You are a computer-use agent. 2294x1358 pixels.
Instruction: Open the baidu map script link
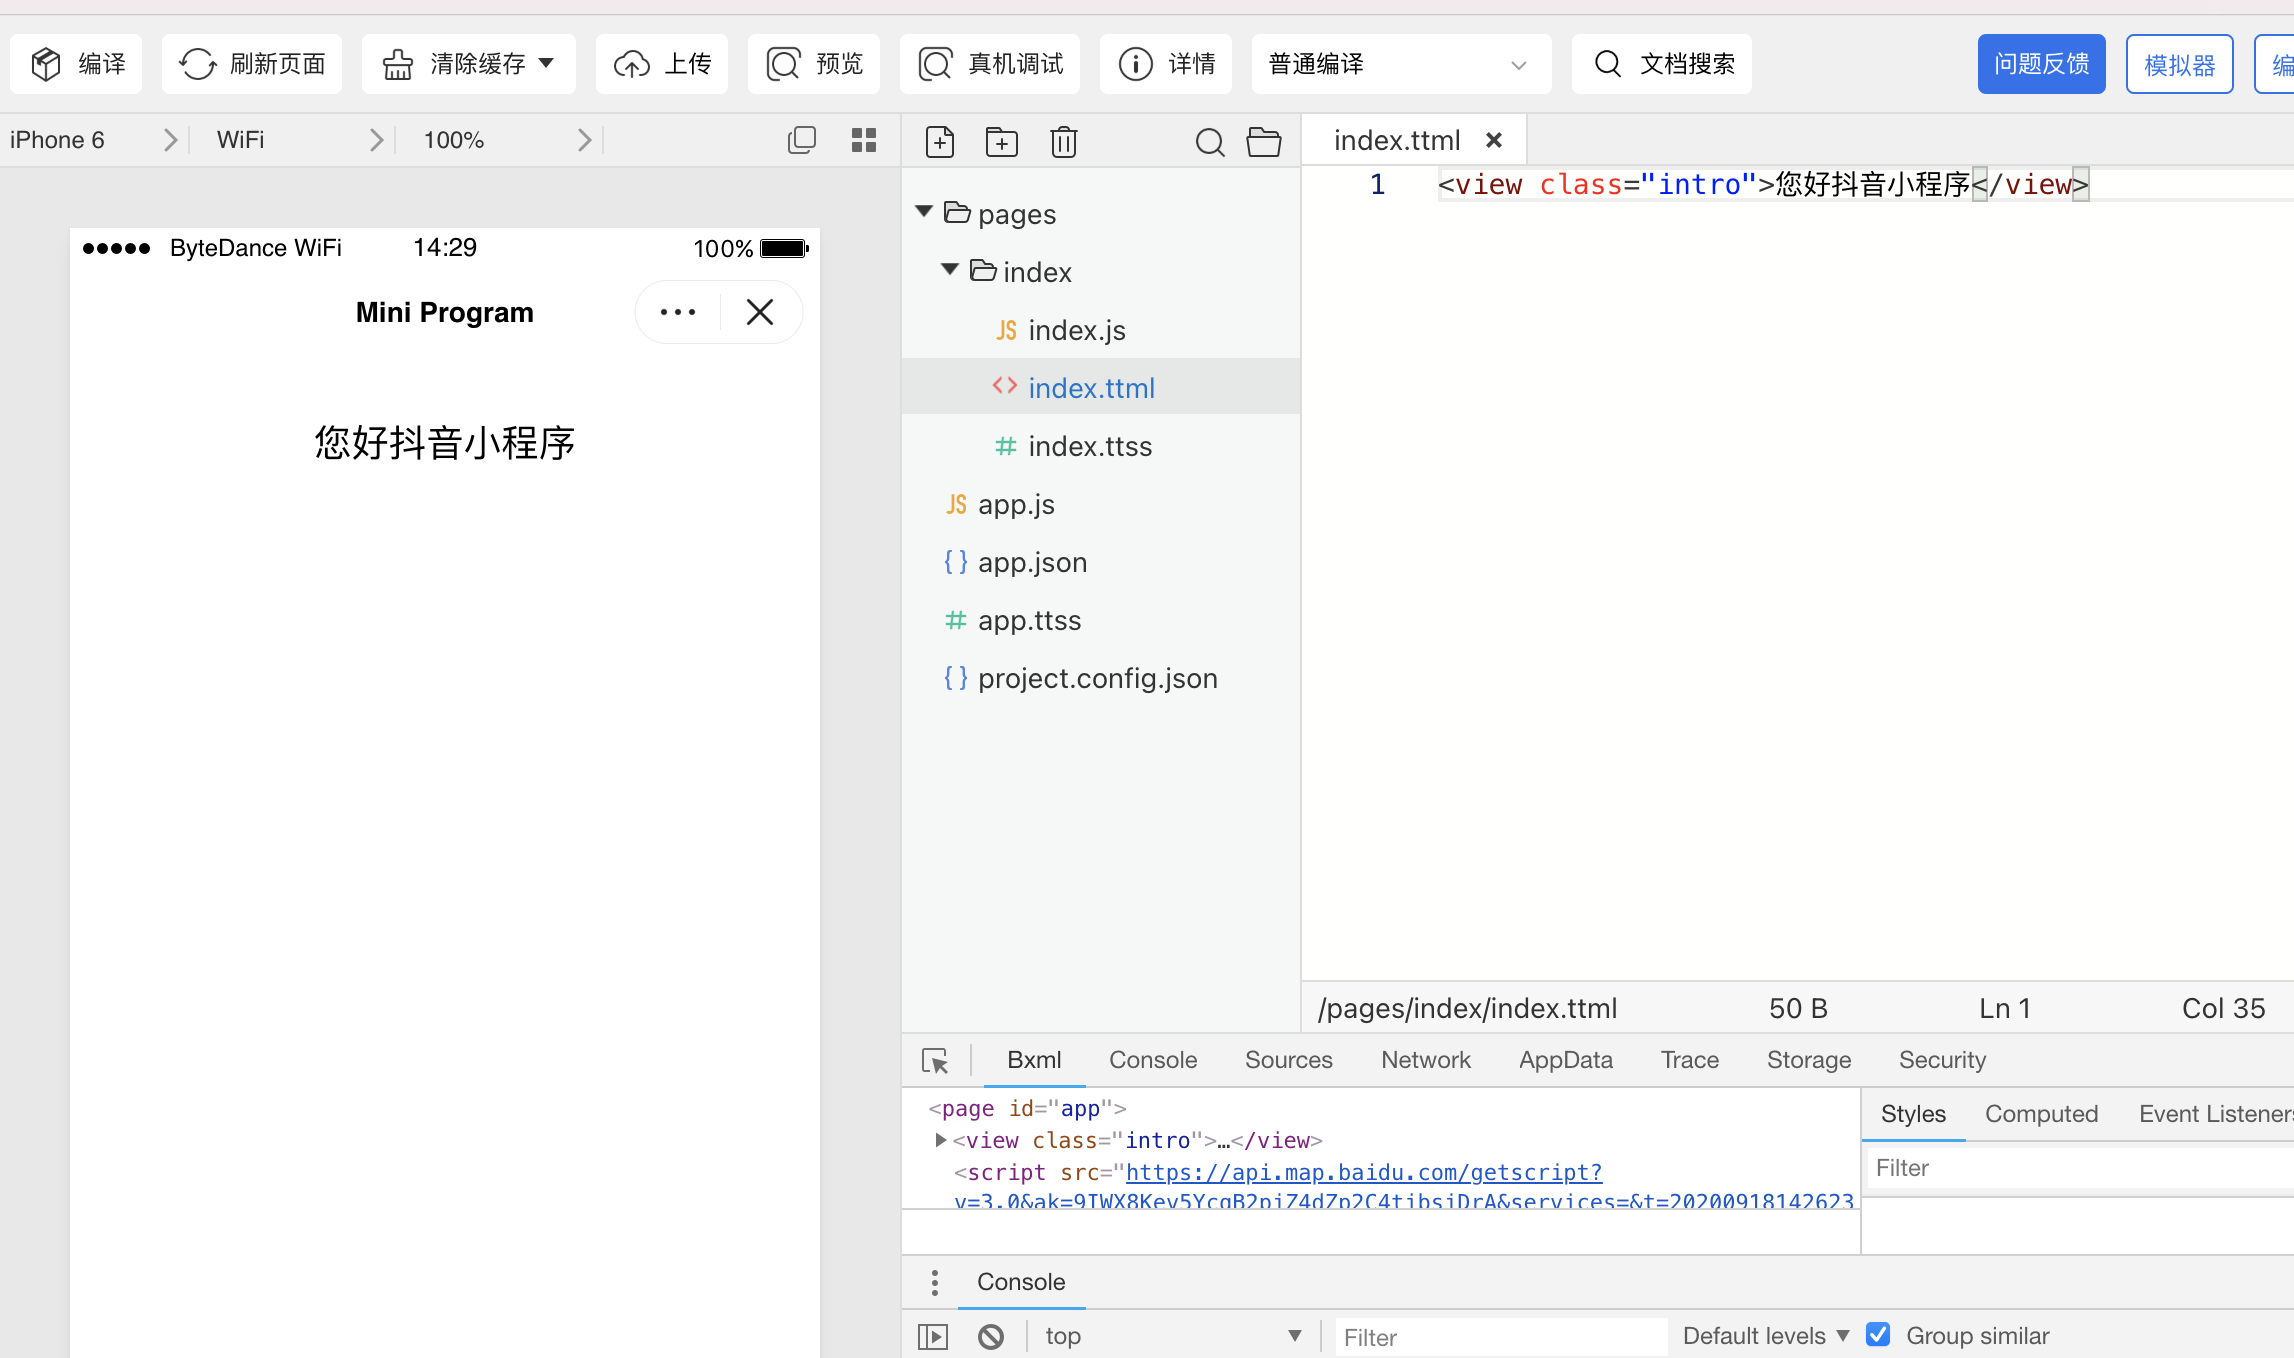[1363, 1172]
